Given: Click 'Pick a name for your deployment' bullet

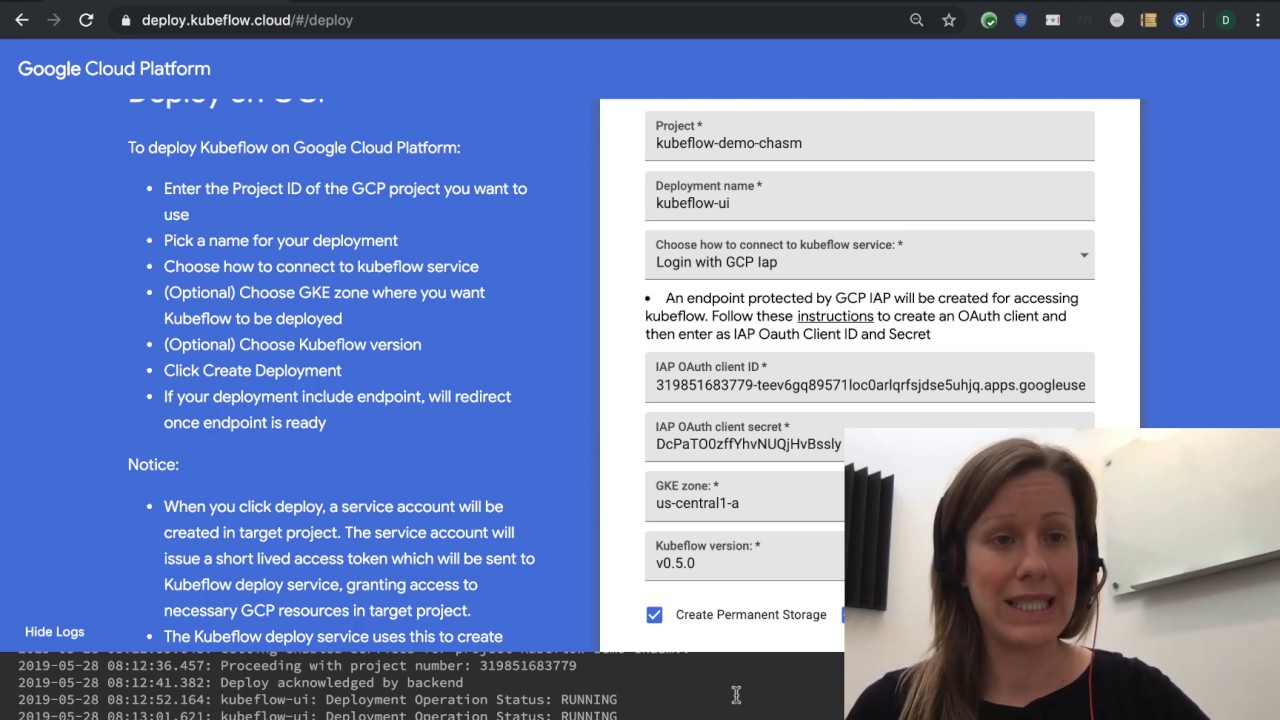Looking at the screenshot, I should tap(281, 240).
